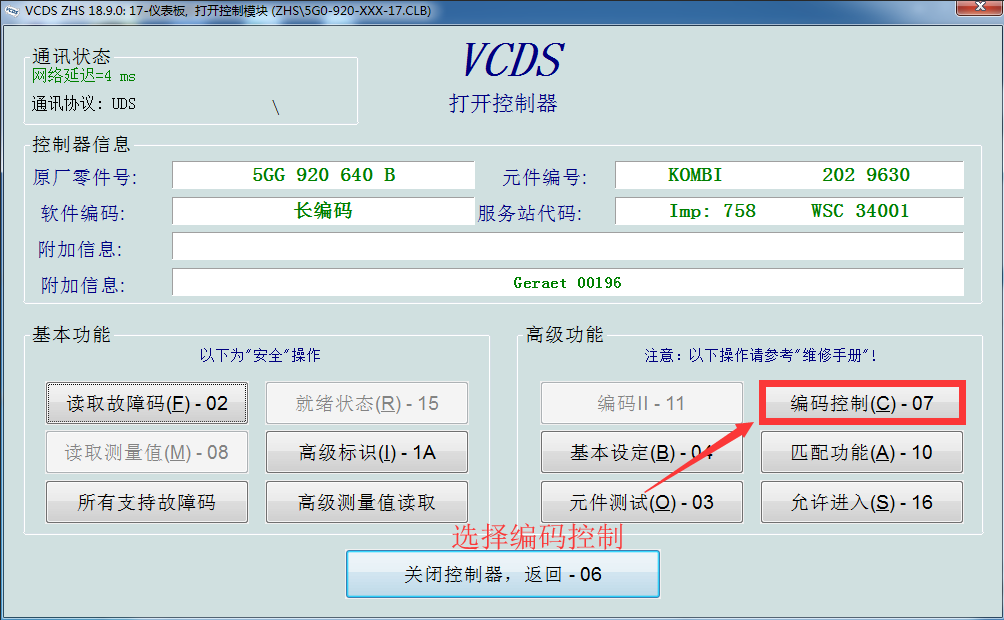Click the 控制器信息 group label
Image resolution: width=1004 pixels, height=620 pixels.
[x=81, y=144]
